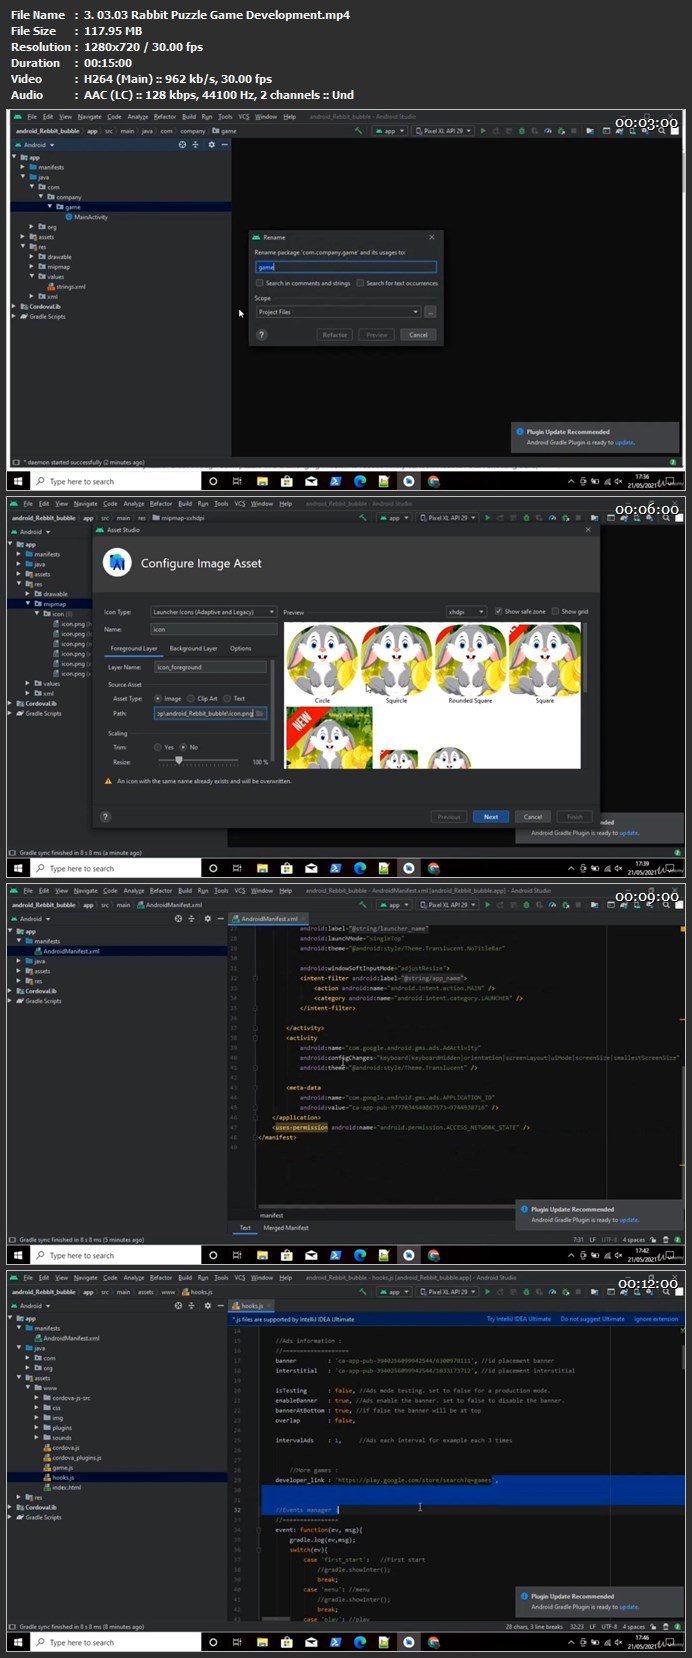Open Edge from the taskbar in 00:06:00 frame
692x1658 pixels.
coord(360,868)
